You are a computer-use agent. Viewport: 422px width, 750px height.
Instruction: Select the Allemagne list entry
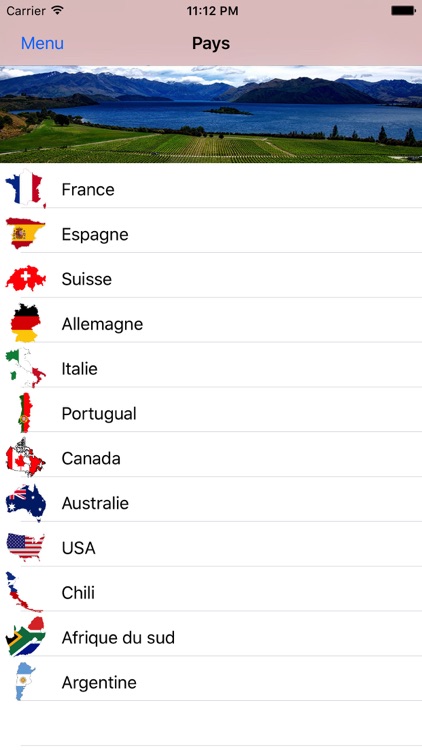pos(211,323)
